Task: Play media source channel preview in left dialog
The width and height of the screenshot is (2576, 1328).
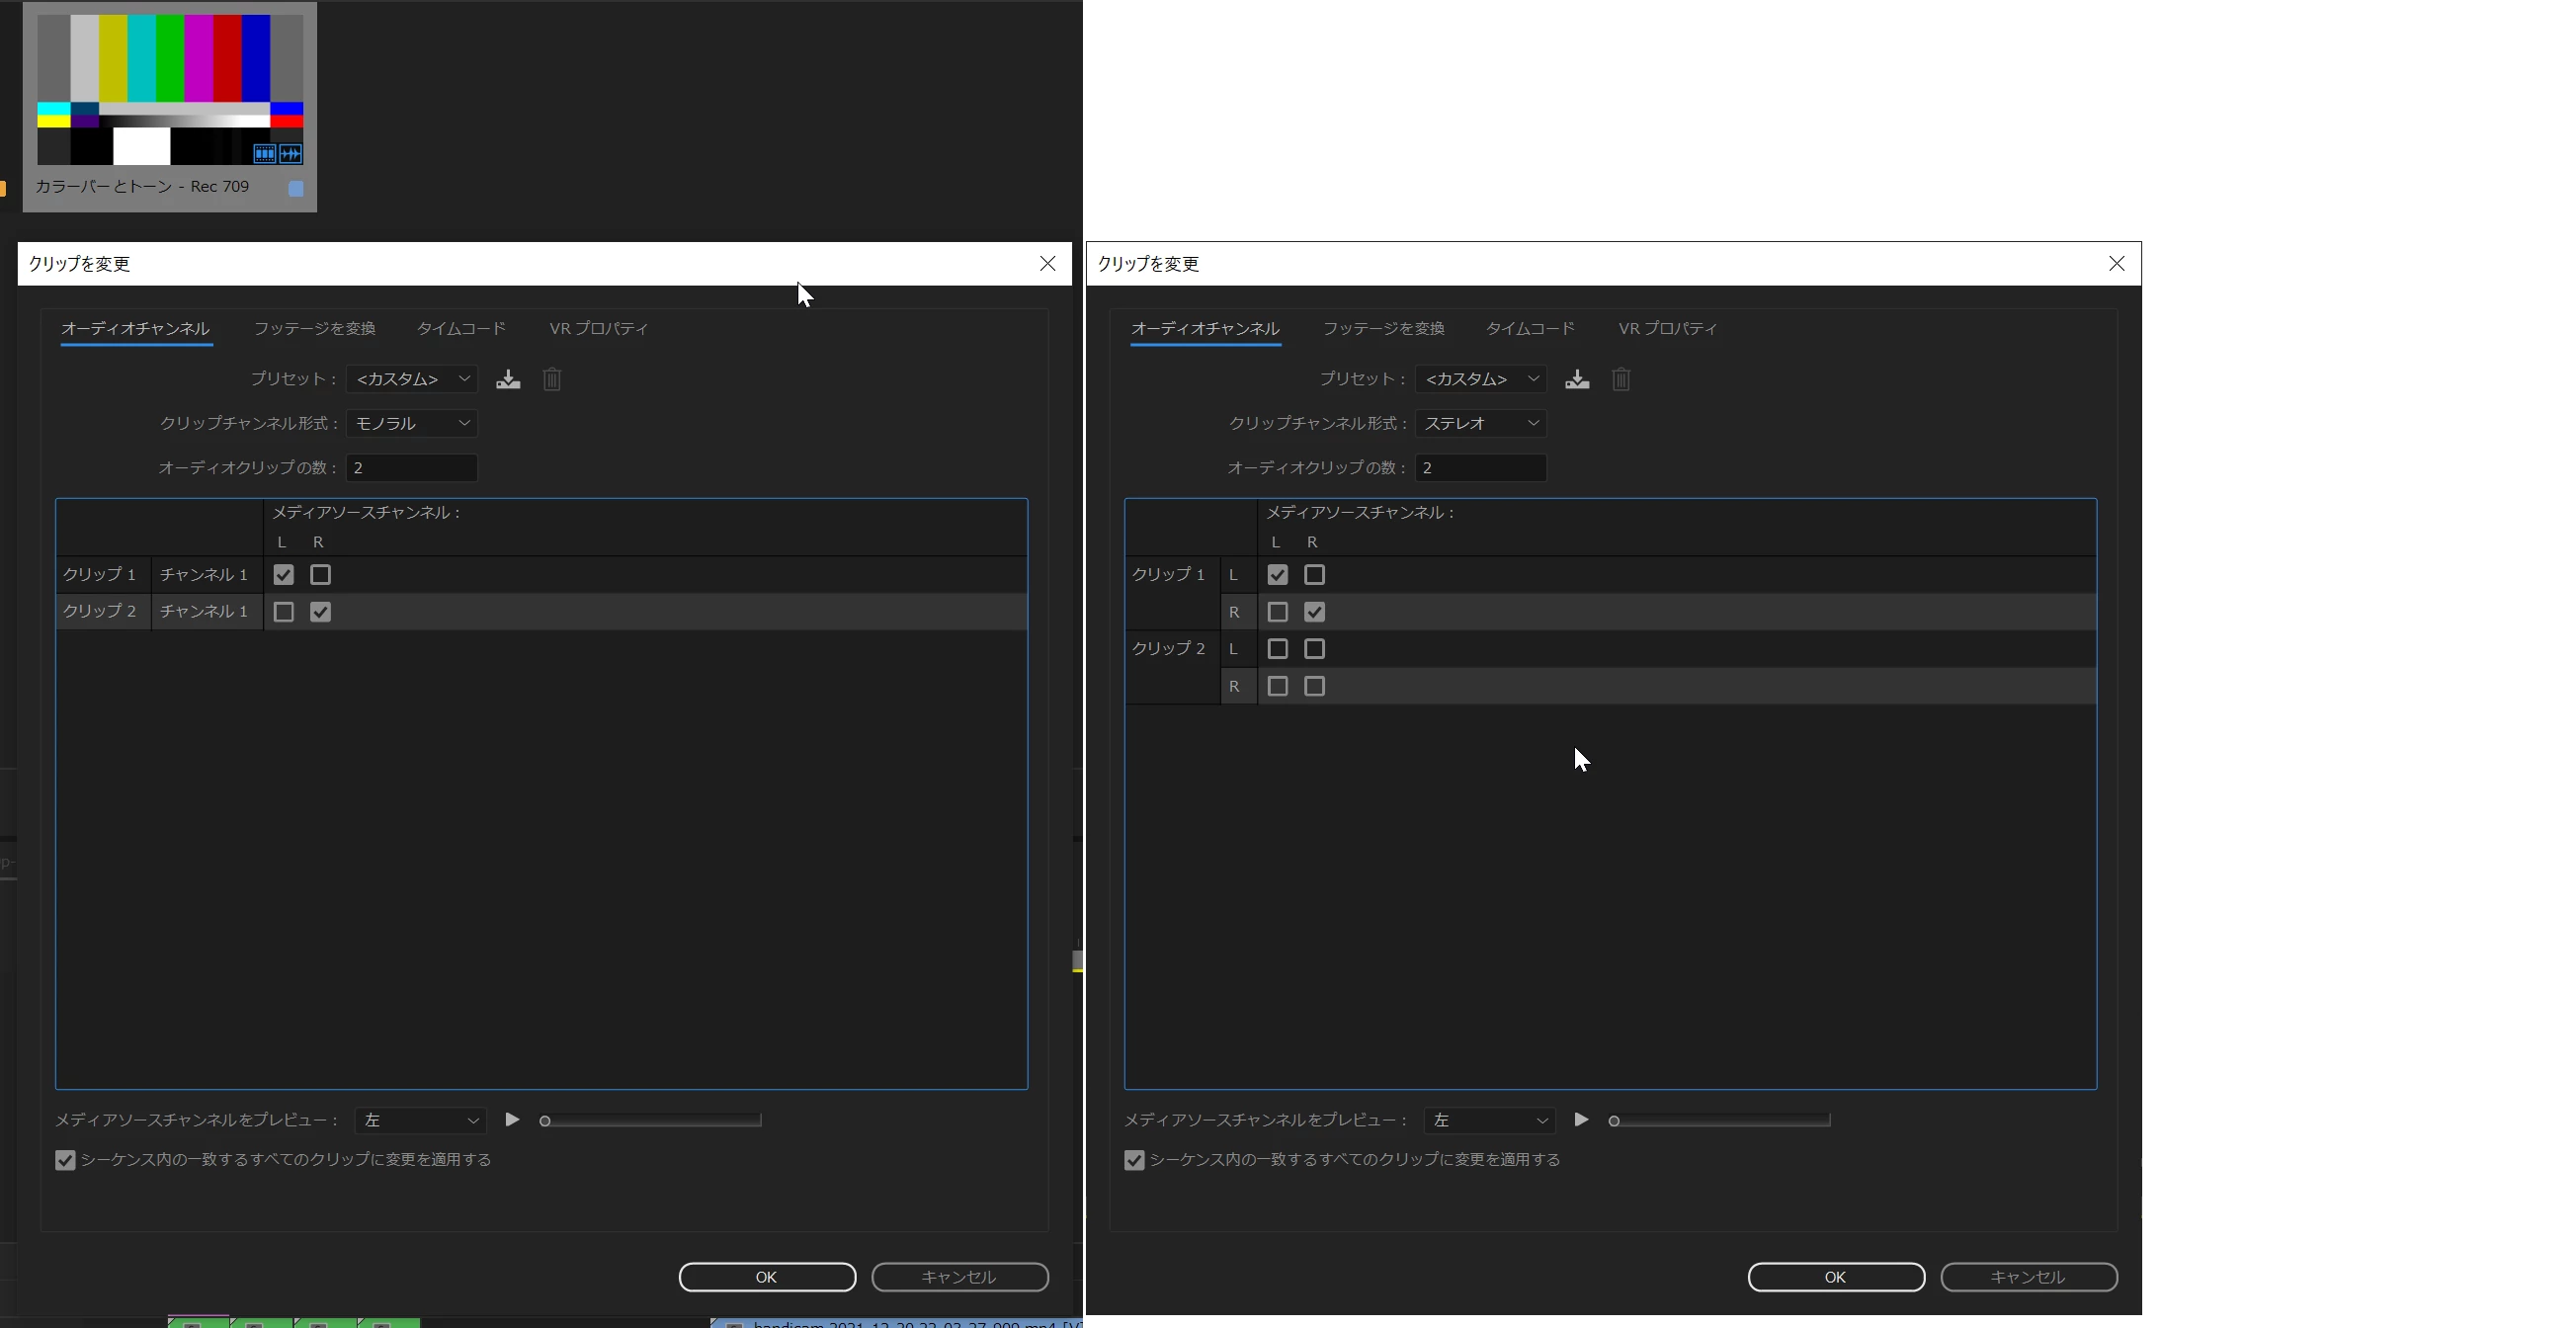Action: click(x=512, y=1119)
